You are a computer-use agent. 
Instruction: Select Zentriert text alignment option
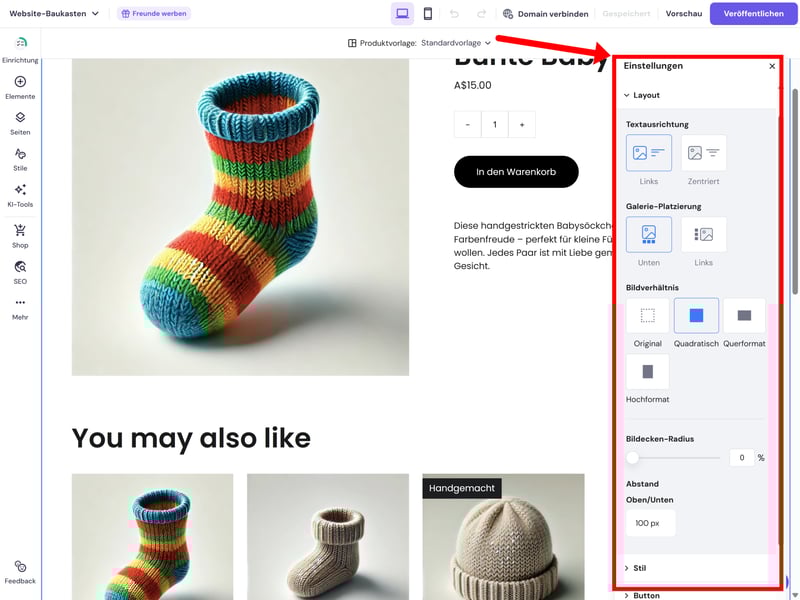[x=703, y=153]
